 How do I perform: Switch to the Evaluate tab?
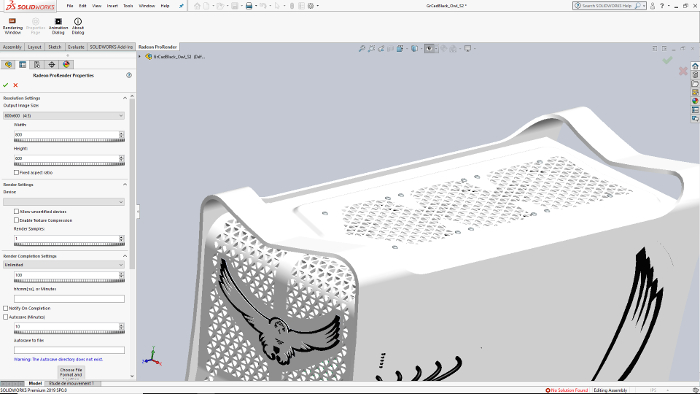pos(76,47)
